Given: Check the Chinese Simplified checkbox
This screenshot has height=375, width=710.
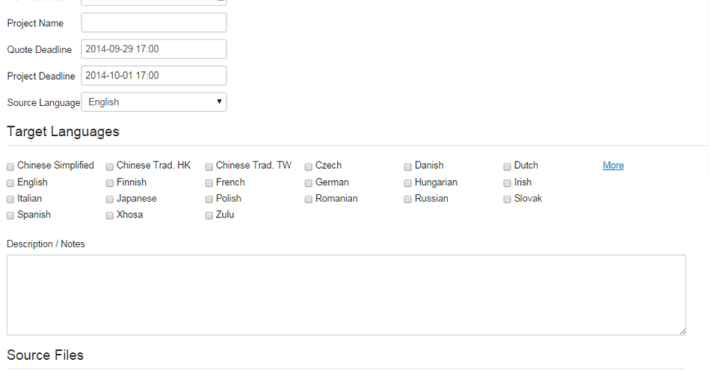Looking at the screenshot, I should (10, 167).
